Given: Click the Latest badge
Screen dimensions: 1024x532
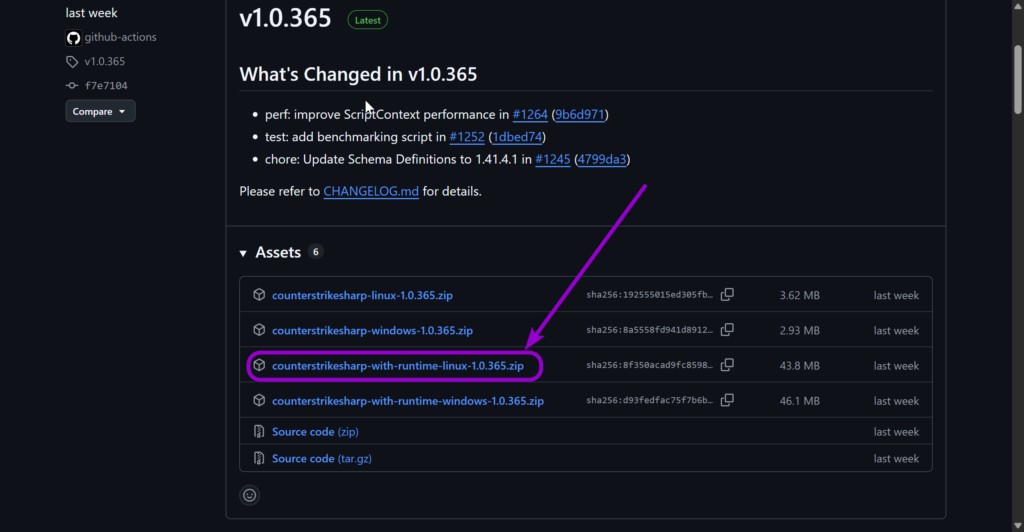Looking at the screenshot, I should point(368,20).
